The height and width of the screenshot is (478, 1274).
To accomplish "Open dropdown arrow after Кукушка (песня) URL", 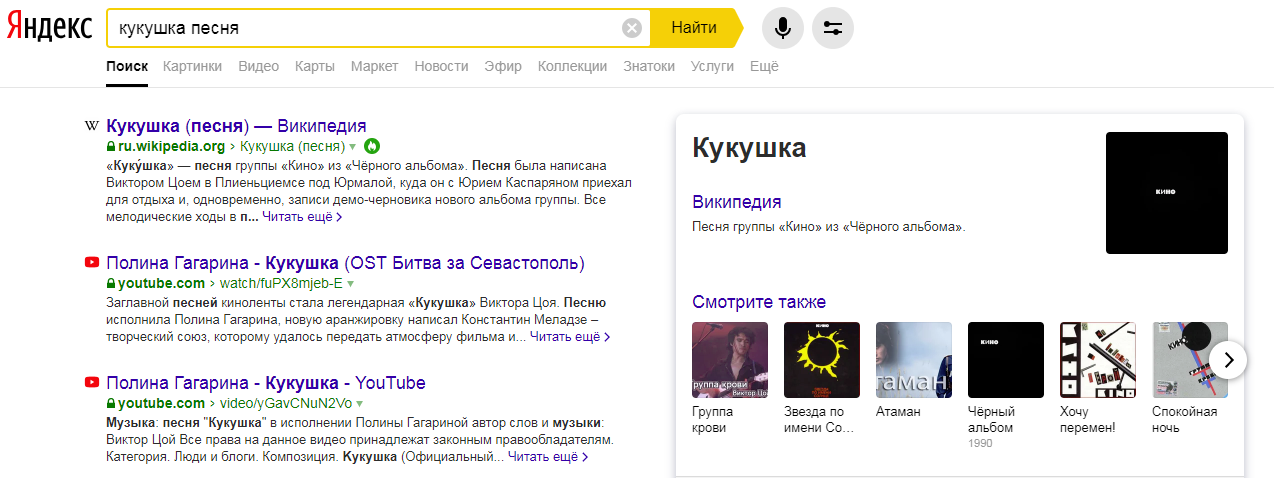I will coord(353,147).
